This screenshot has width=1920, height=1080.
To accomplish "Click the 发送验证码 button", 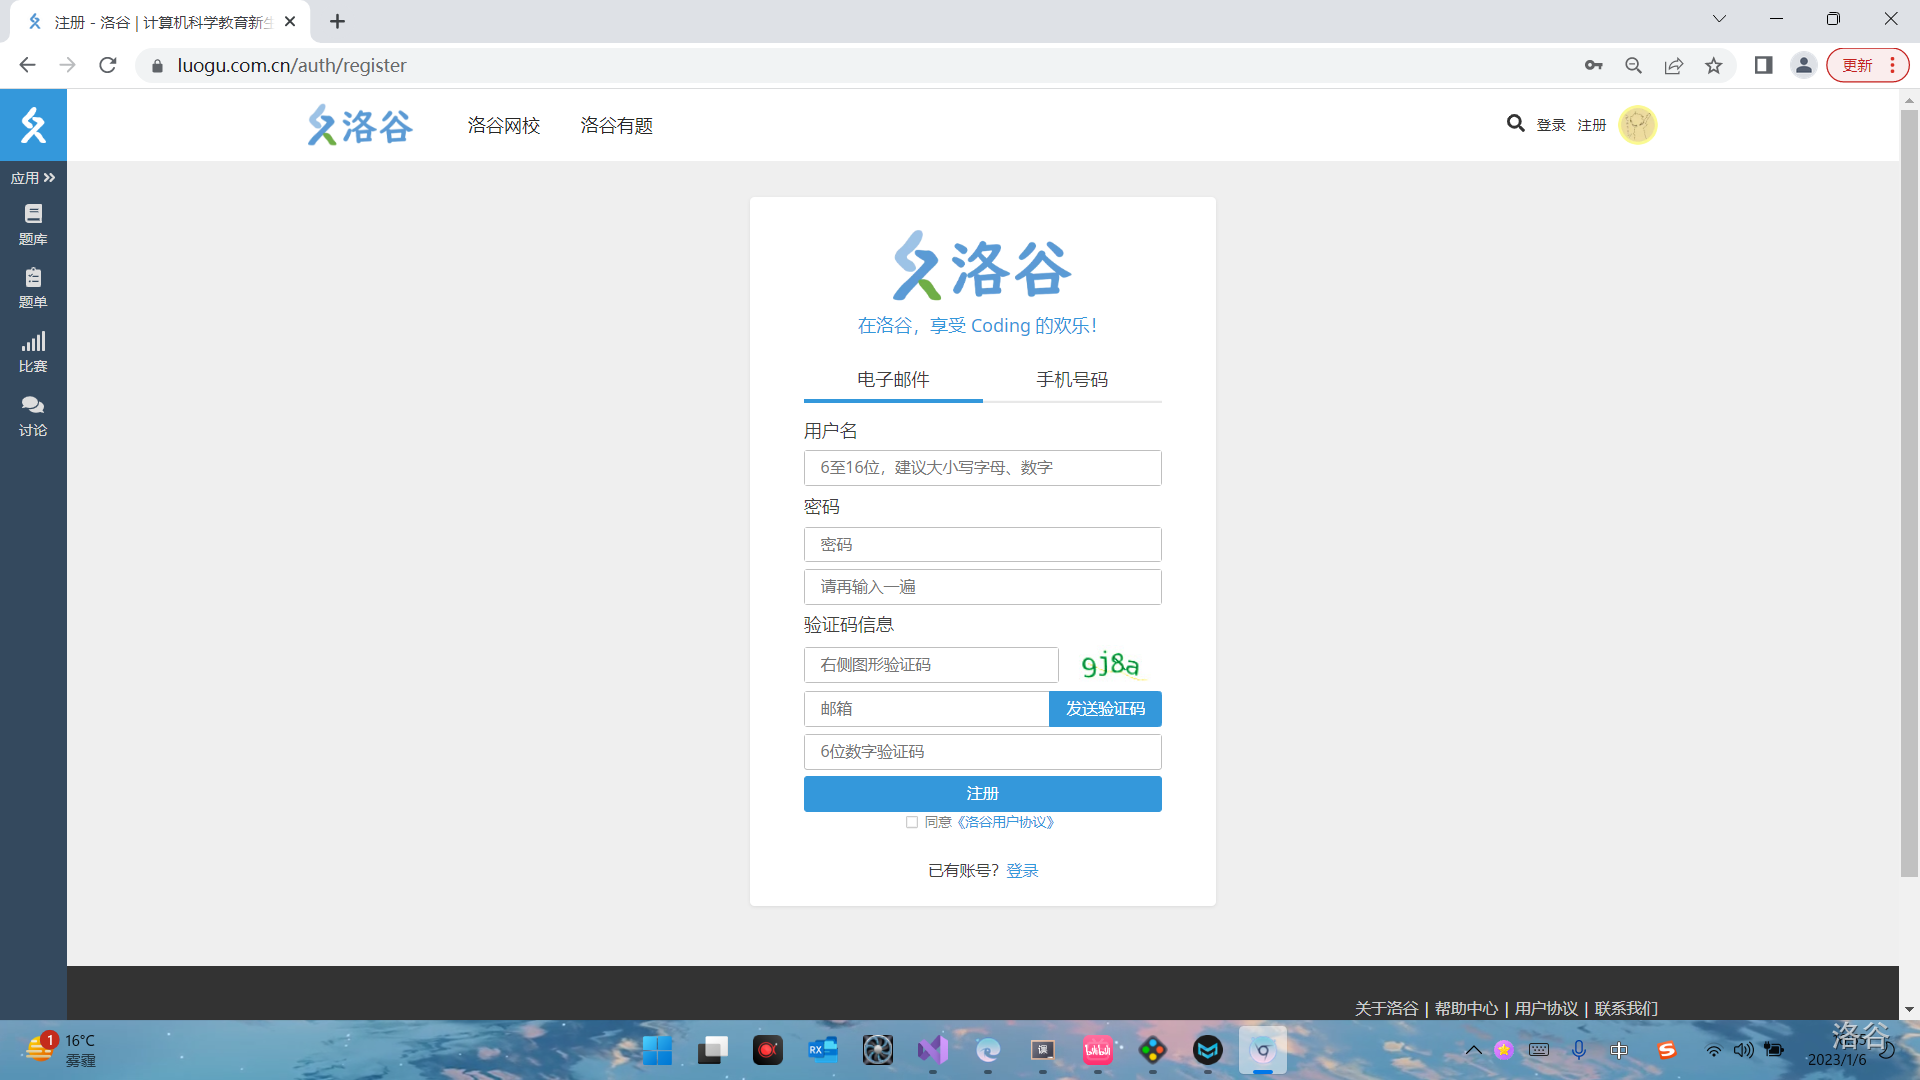I will coord(1105,709).
